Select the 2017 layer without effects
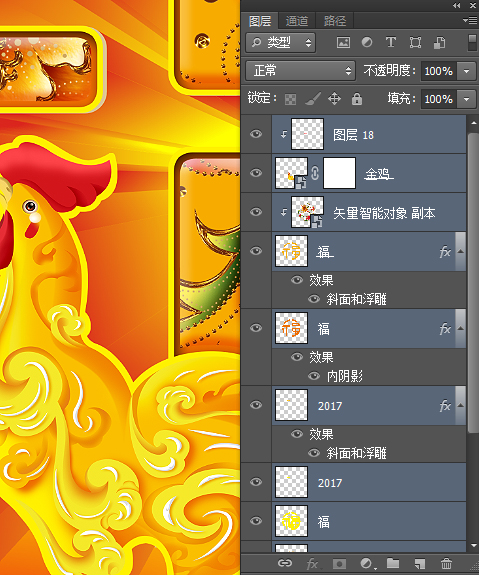479x575 pixels. point(369,483)
